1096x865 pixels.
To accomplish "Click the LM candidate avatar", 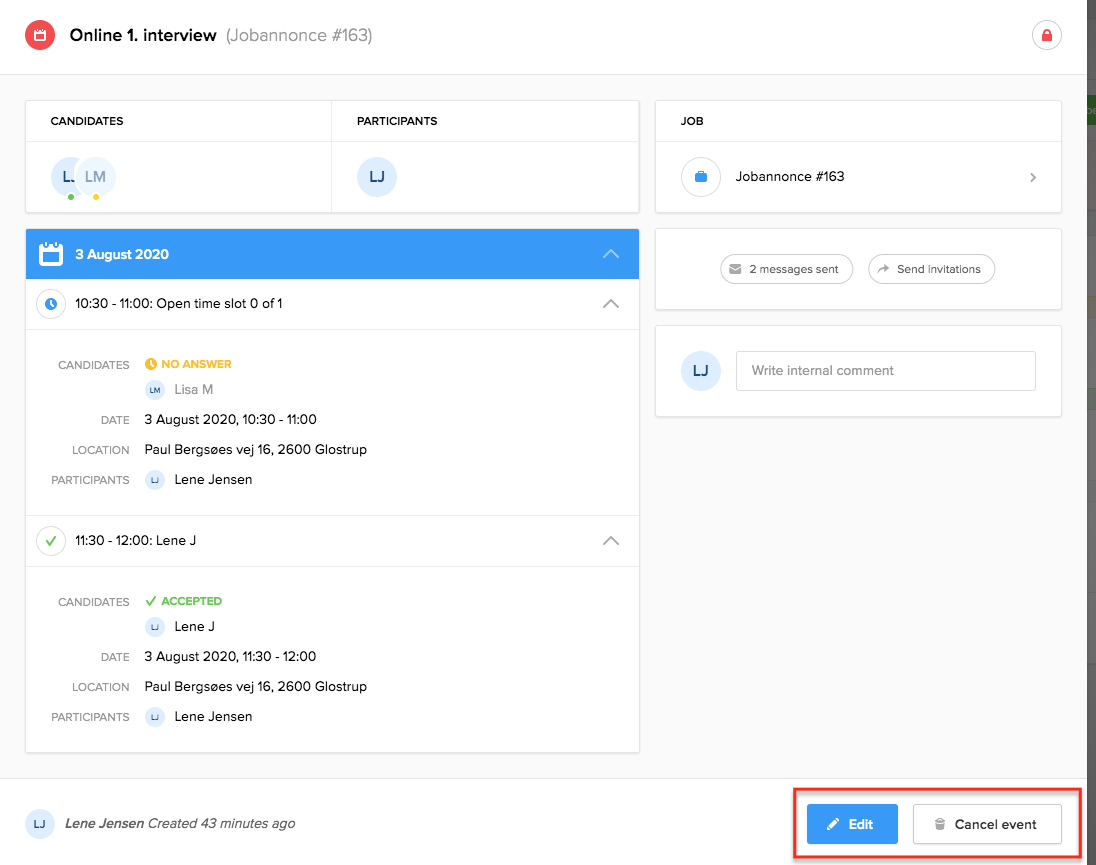I will coord(98,177).
